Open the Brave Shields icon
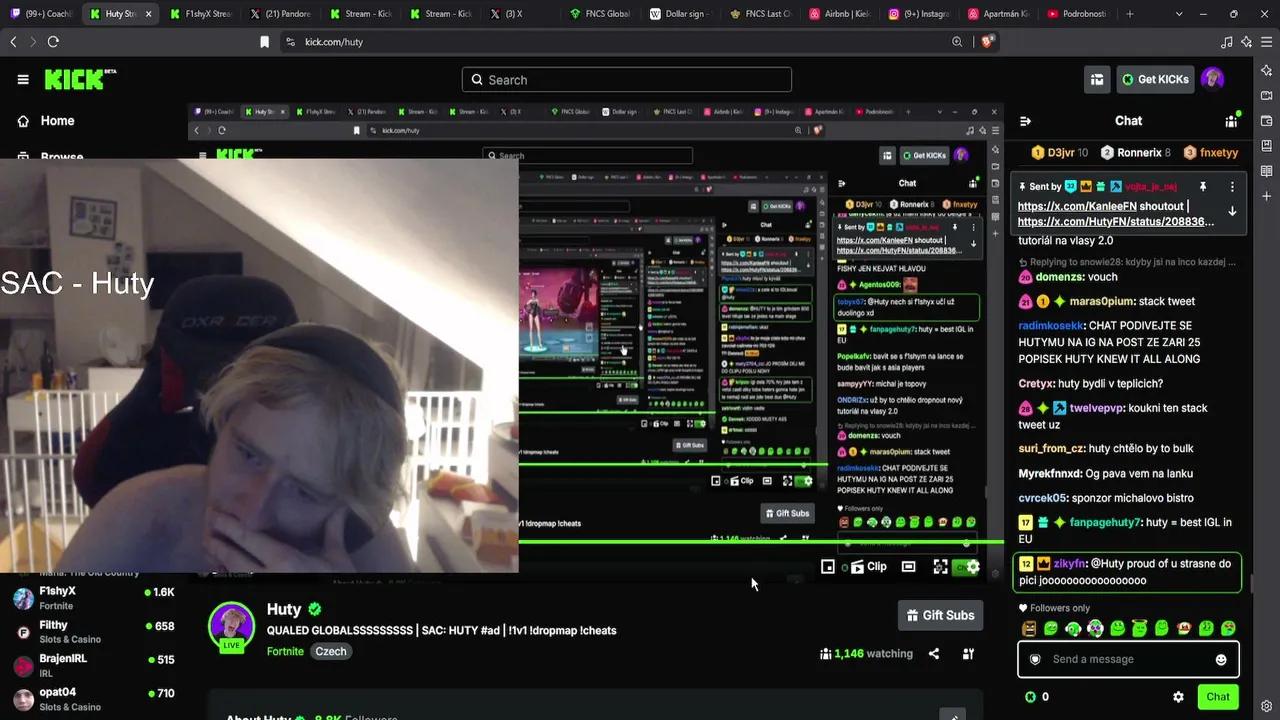The image size is (1280, 720). click(987, 42)
